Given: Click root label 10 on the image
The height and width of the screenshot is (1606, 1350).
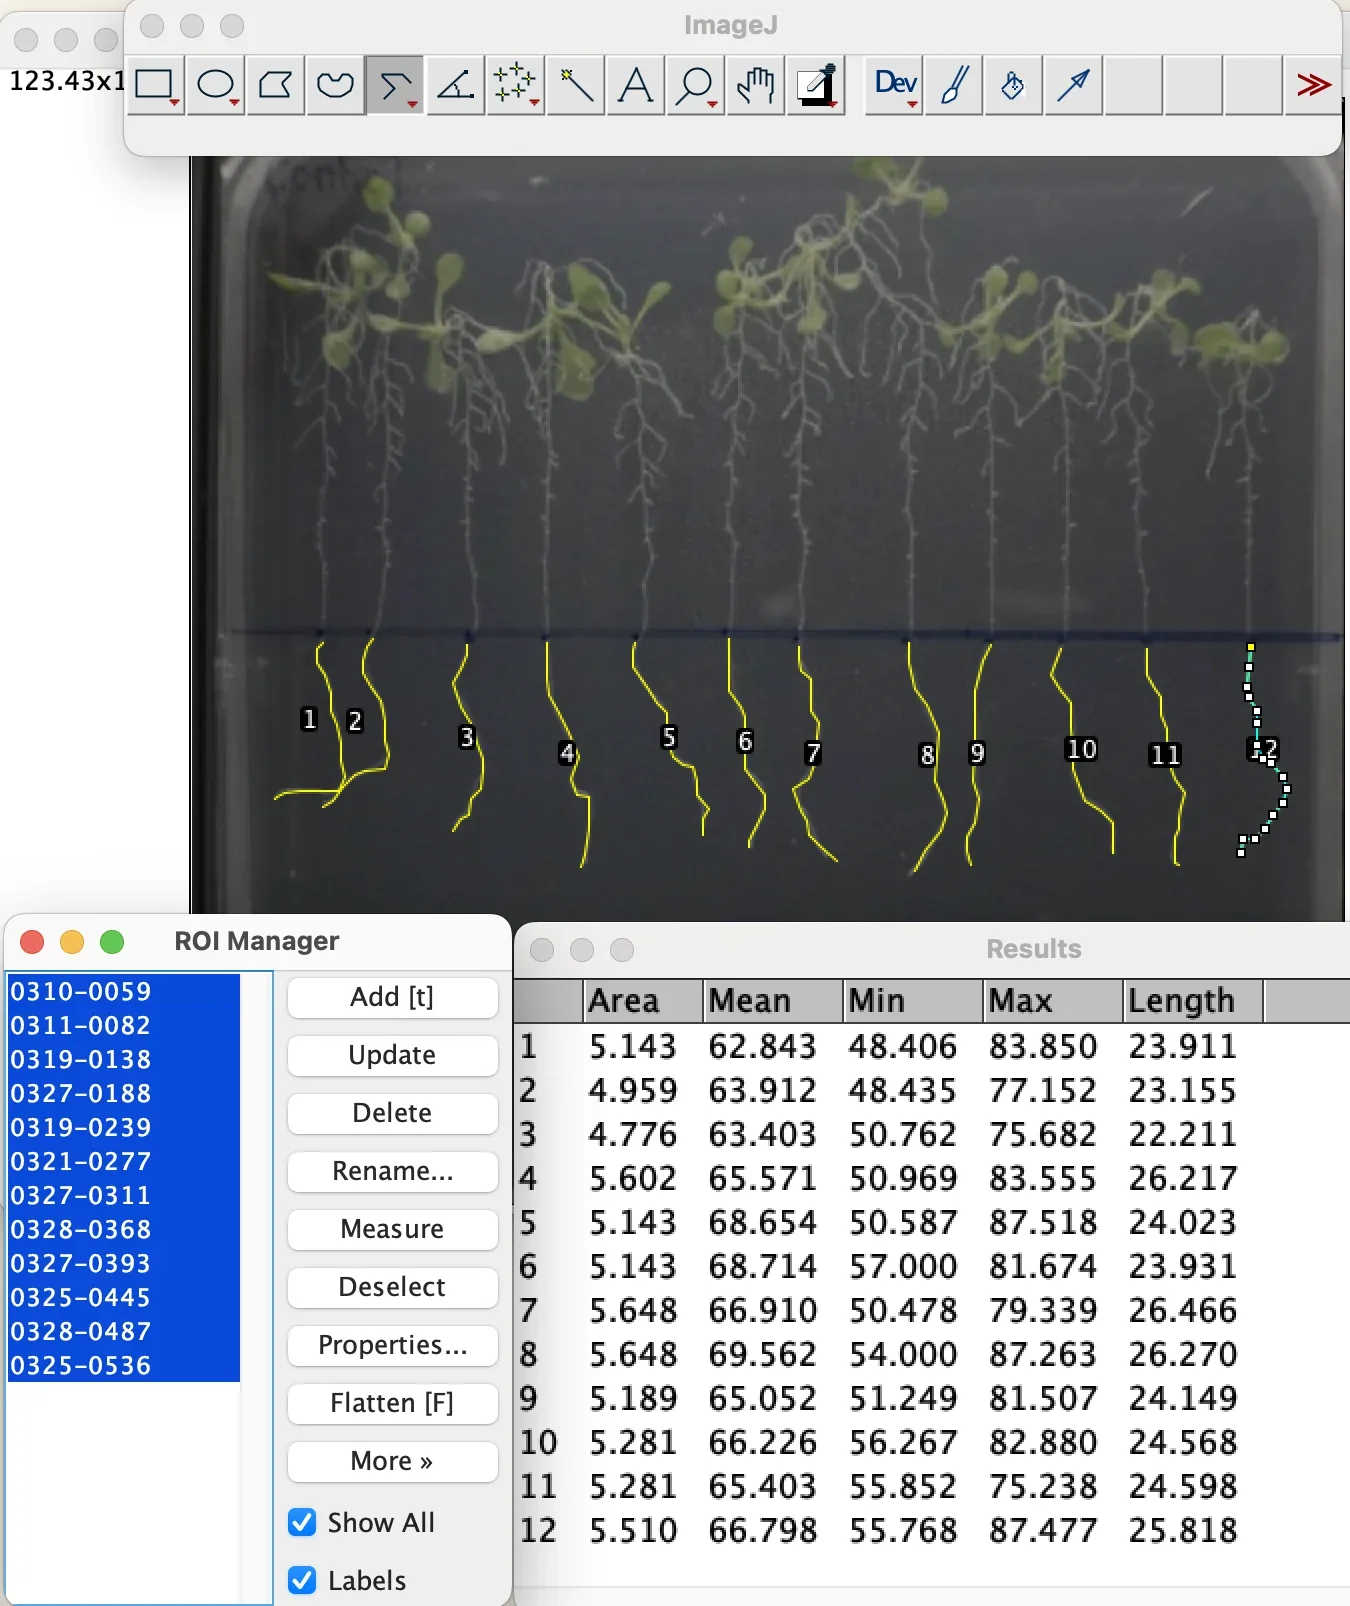Looking at the screenshot, I should (x=1082, y=749).
